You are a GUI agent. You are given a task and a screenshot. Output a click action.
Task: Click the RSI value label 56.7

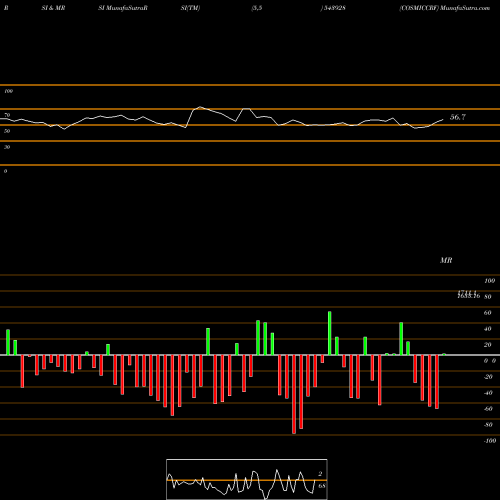pos(458,117)
